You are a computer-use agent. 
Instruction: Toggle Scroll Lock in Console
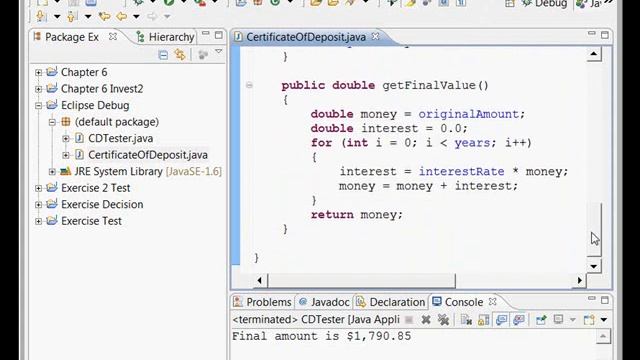click(483, 320)
